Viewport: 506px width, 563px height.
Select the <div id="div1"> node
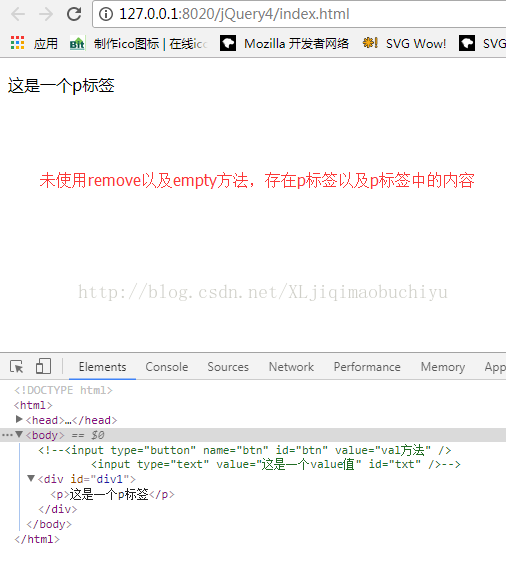click(x=87, y=479)
